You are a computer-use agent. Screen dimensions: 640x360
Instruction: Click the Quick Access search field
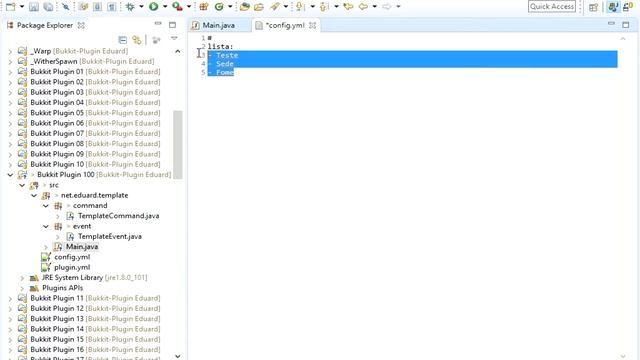tap(552, 7)
